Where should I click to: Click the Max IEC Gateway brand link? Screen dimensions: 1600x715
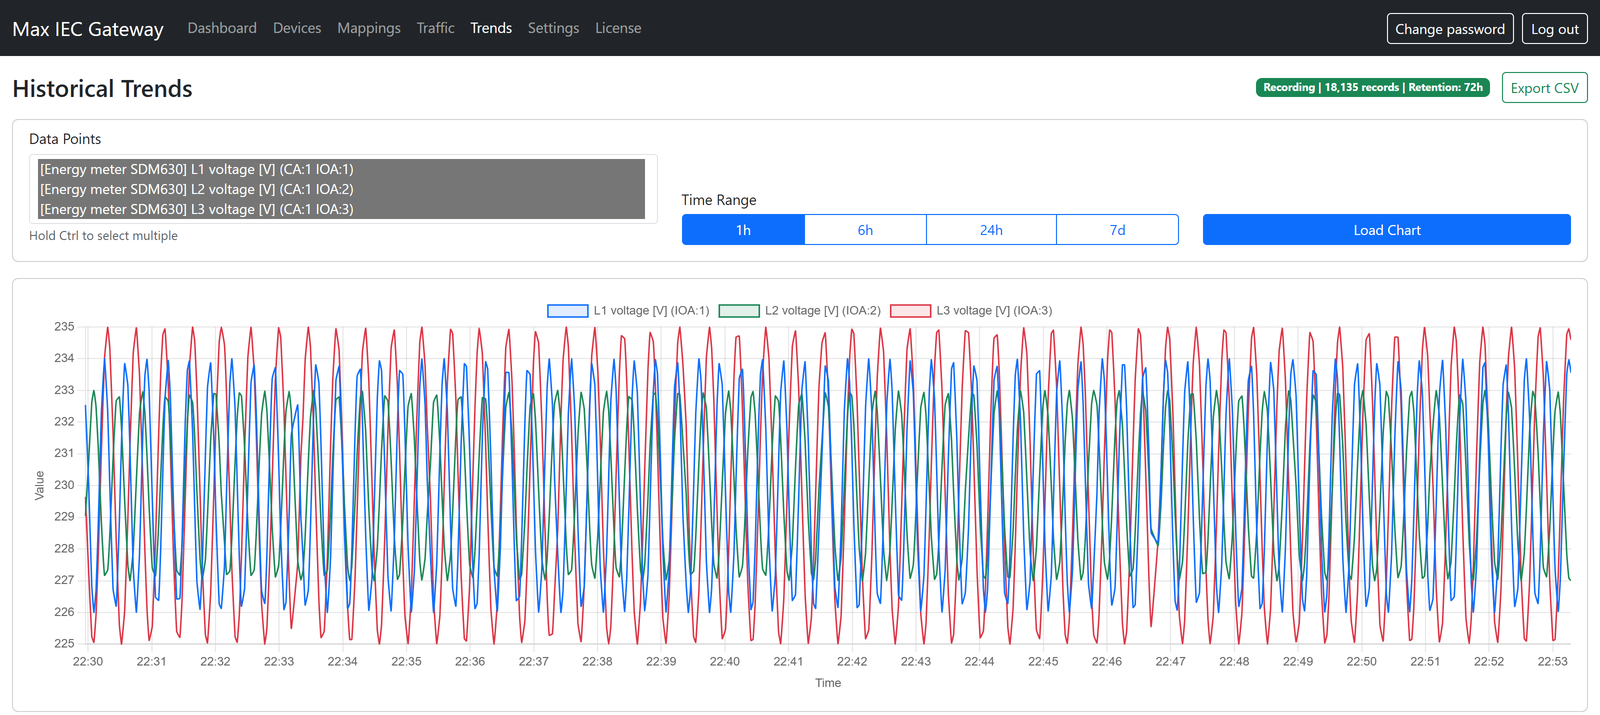pos(88,29)
